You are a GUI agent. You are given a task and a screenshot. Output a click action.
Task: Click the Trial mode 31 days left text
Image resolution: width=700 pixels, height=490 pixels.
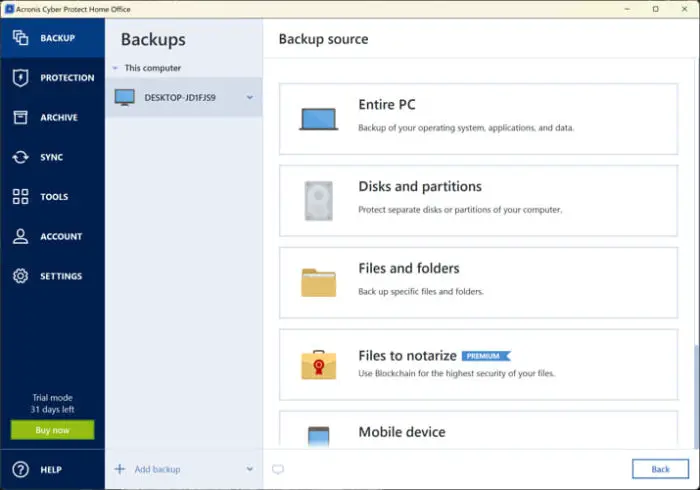tap(52, 403)
